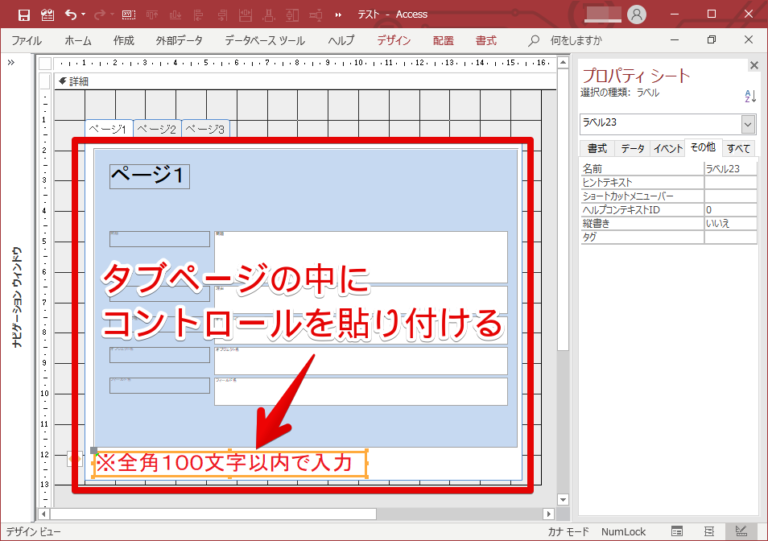Click the gray move handle of the selected label
This screenshot has width=768, height=541.
coord(94,450)
